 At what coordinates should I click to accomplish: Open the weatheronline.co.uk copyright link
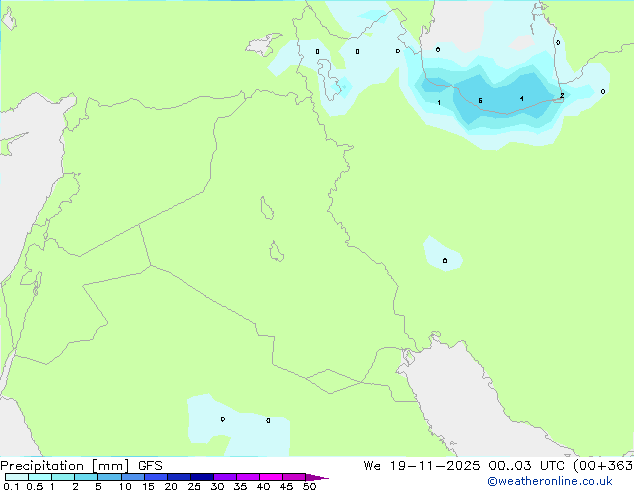[x=549, y=481]
